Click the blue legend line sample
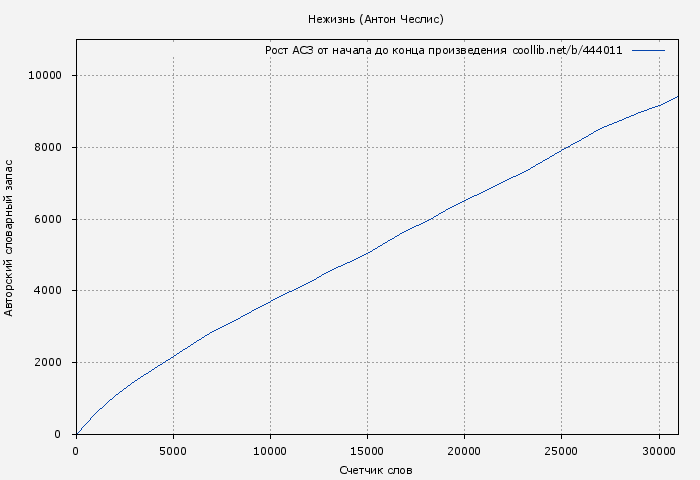Image resolution: width=700 pixels, height=480 pixels. tap(648, 50)
